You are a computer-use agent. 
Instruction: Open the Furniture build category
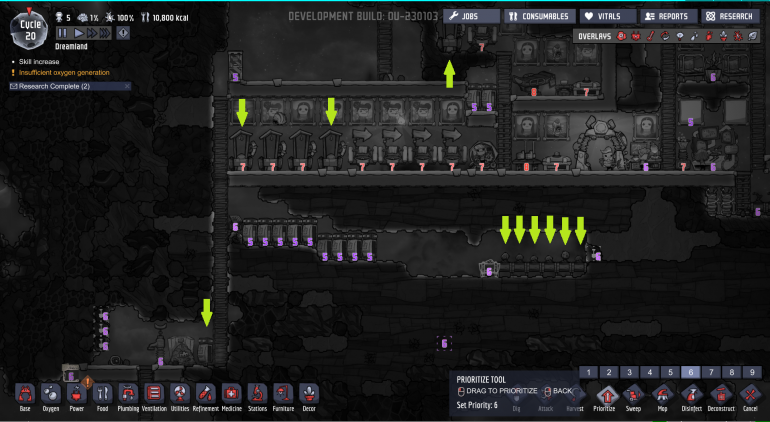click(x=283, y=394)
